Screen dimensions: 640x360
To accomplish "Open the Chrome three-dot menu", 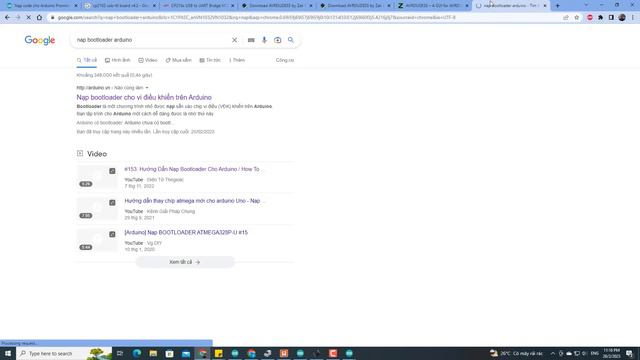I will [x=633, y=18].
